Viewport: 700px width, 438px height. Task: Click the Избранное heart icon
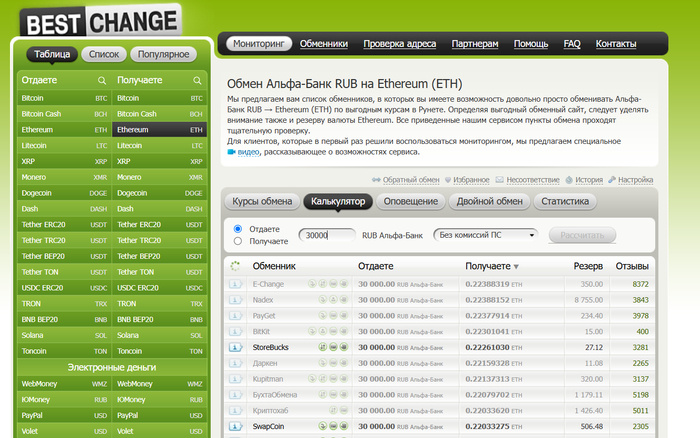(x=448, y=179)
